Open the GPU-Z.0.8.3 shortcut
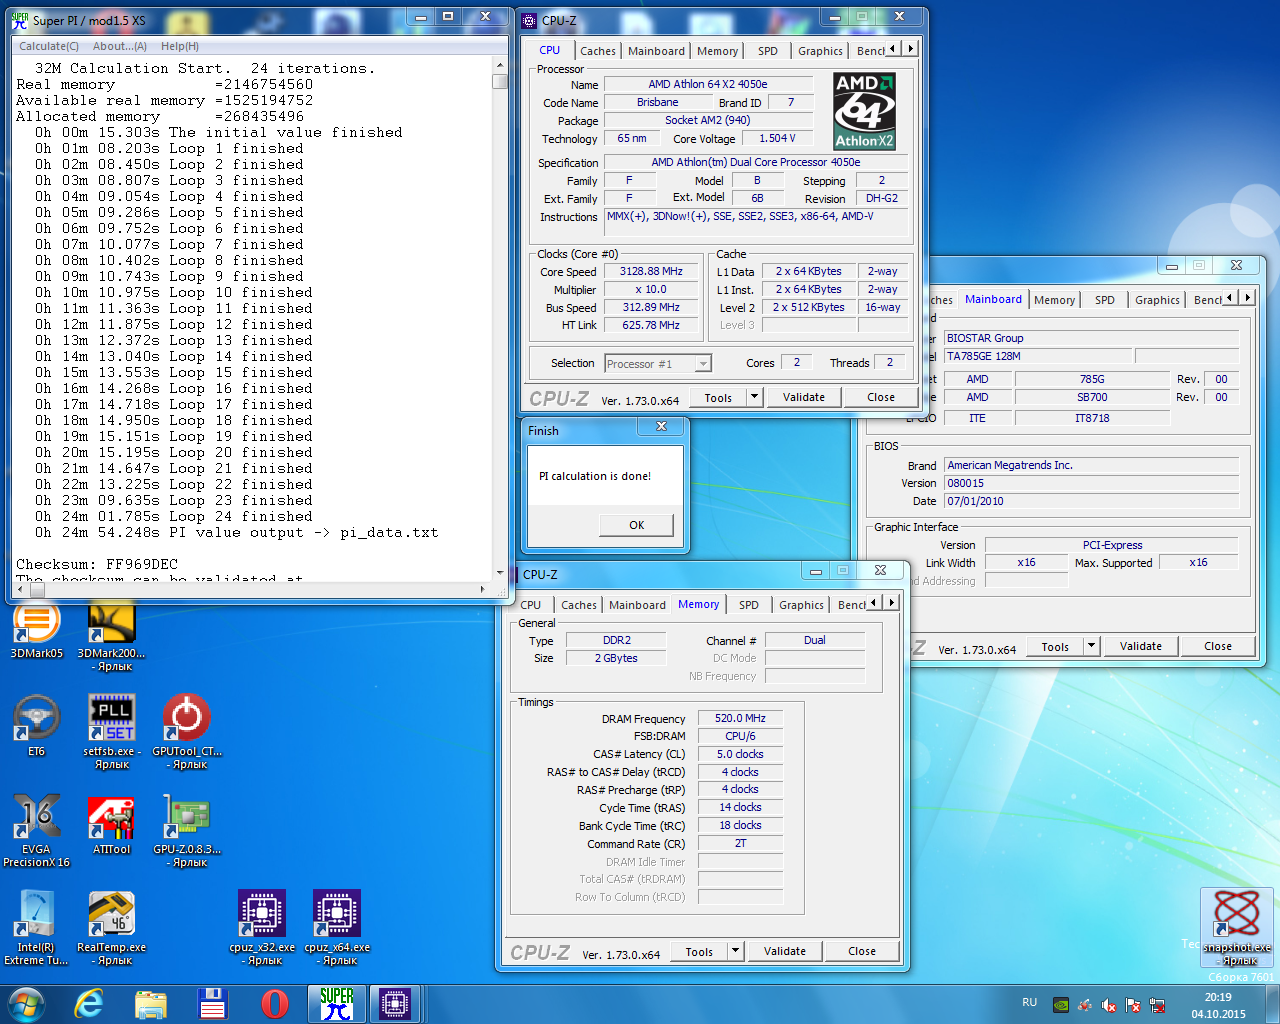The width and height of the screenshot is (1280, 1024). pos(187,830)
